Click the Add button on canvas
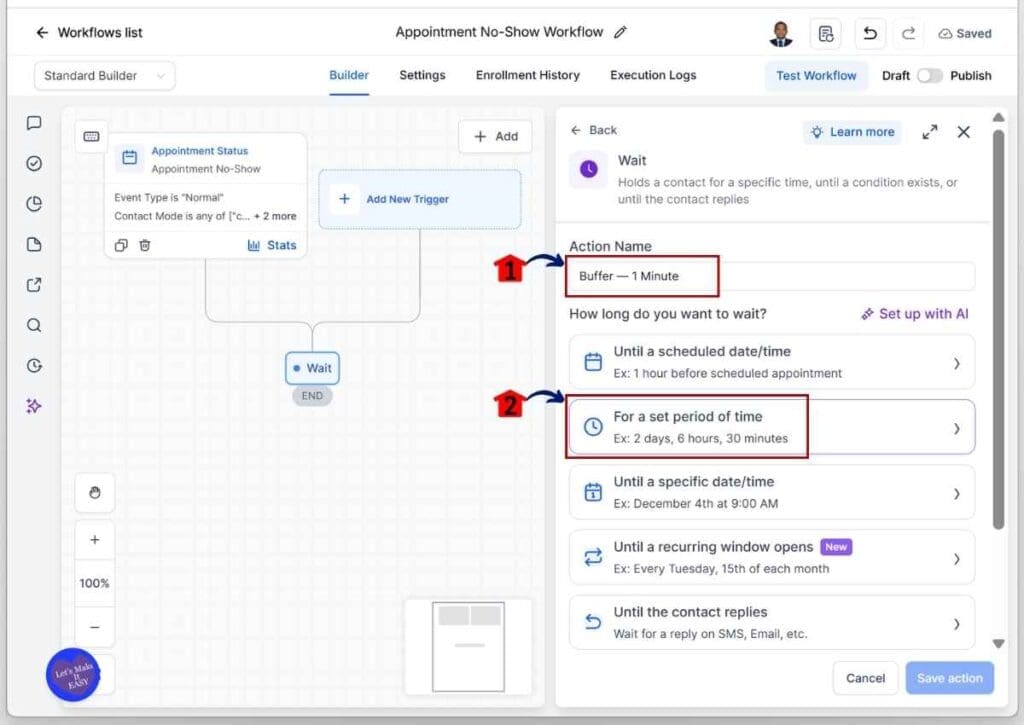The width and height of the screenshot is (1024, 725). pos(496,137)
